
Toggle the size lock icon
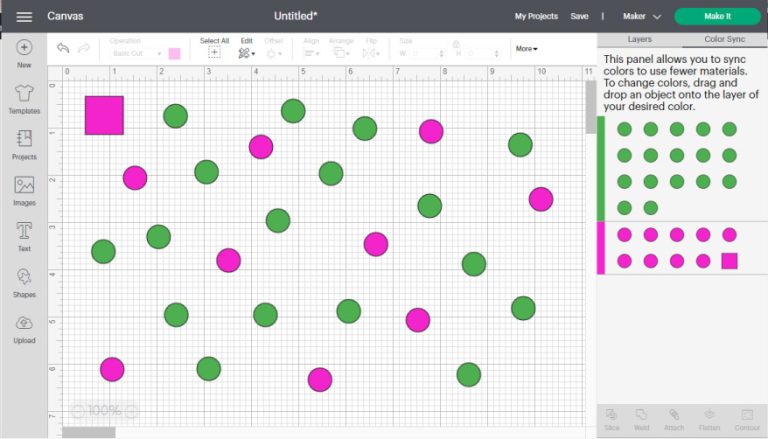pos(456,44)
